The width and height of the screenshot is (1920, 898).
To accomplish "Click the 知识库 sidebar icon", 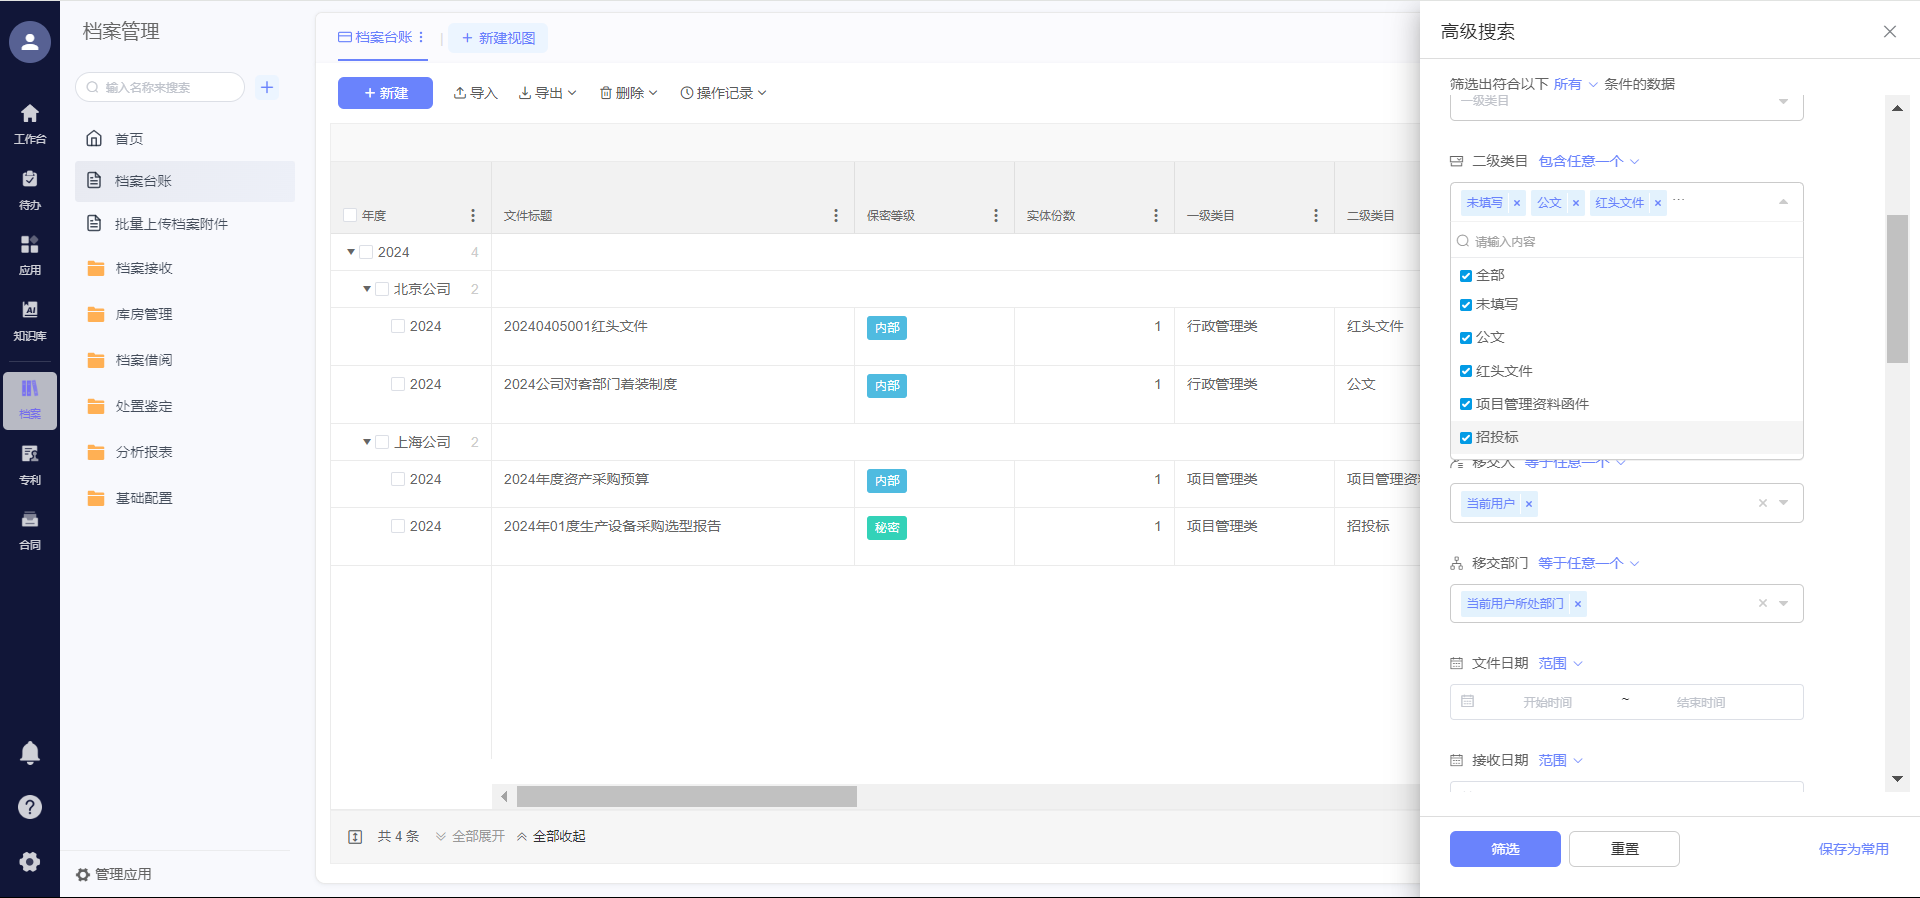I will click(30, 320).
